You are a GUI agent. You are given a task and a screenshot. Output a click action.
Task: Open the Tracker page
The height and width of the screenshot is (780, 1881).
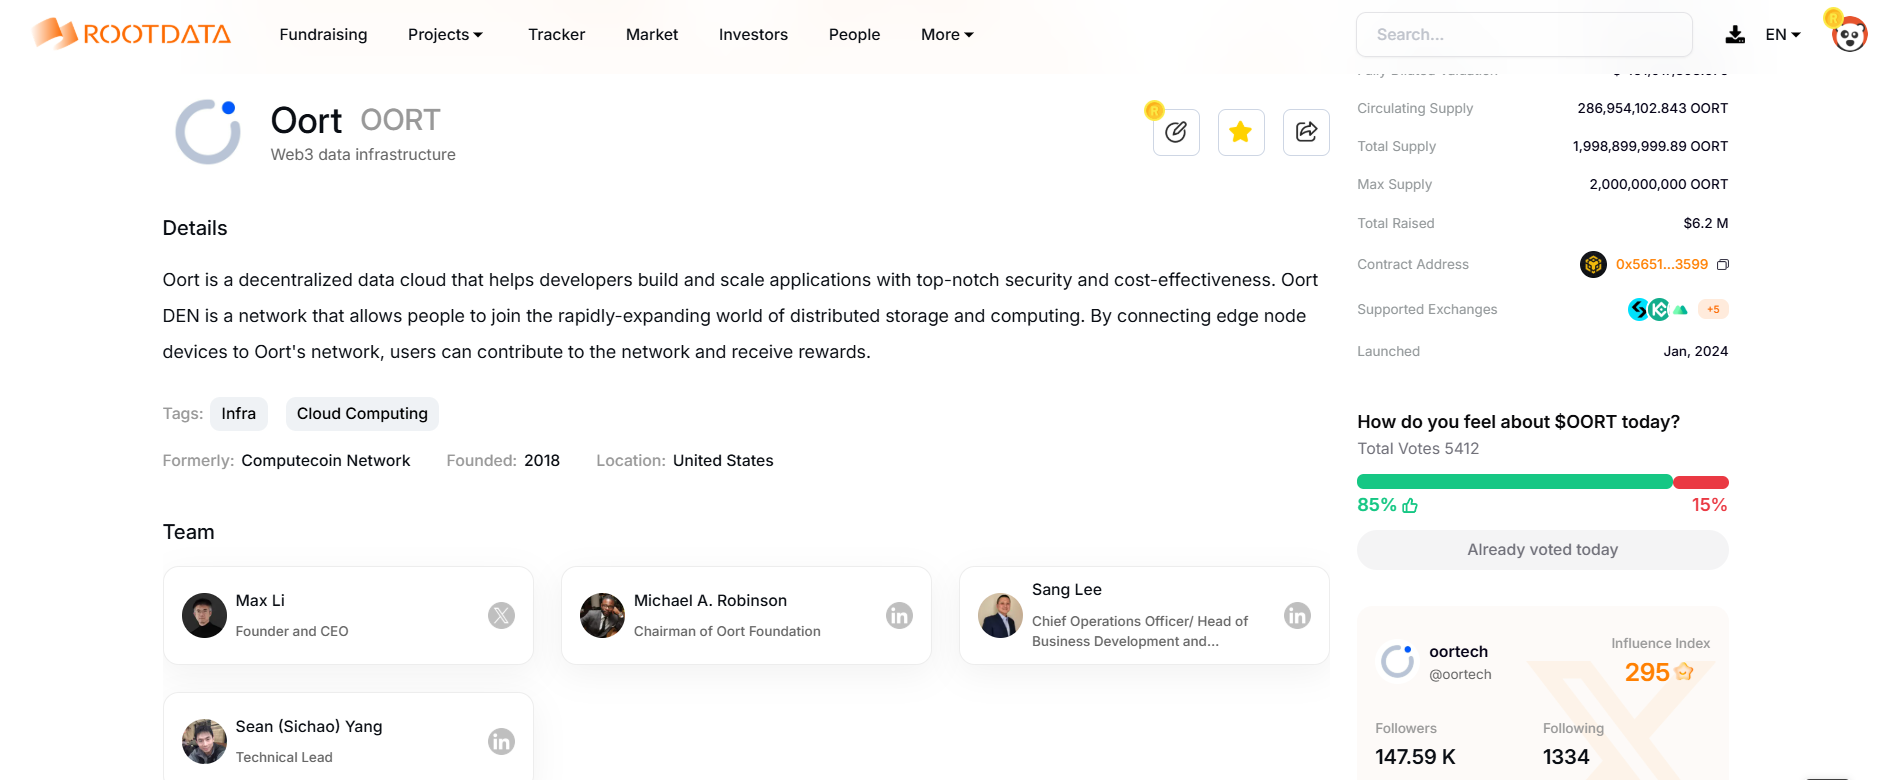pyautogui.click(x=557, y=34)
